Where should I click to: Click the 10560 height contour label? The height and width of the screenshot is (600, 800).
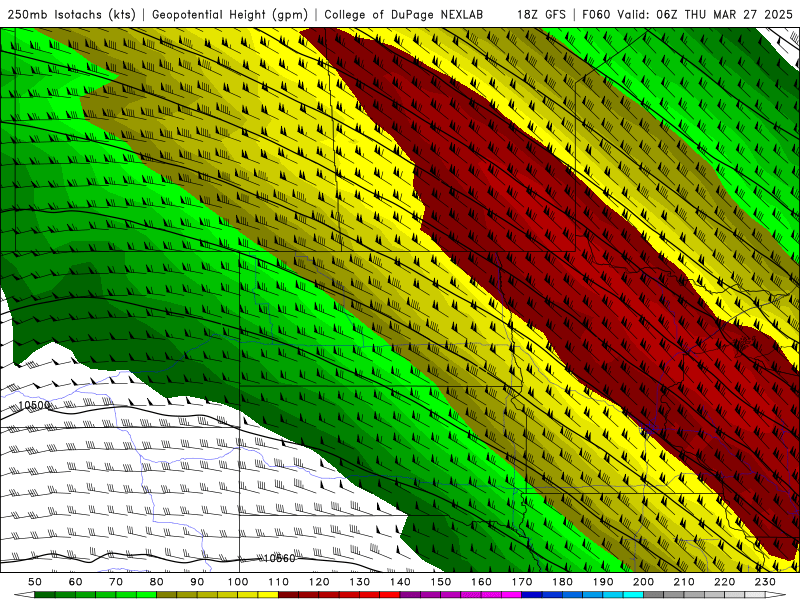coord(279,558)
